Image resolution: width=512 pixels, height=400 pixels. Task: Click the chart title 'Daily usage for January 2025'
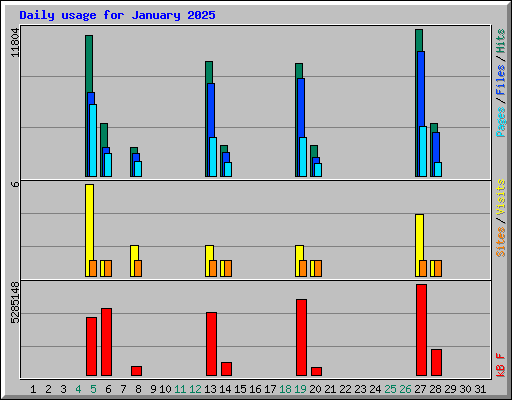tap(117, 15)
